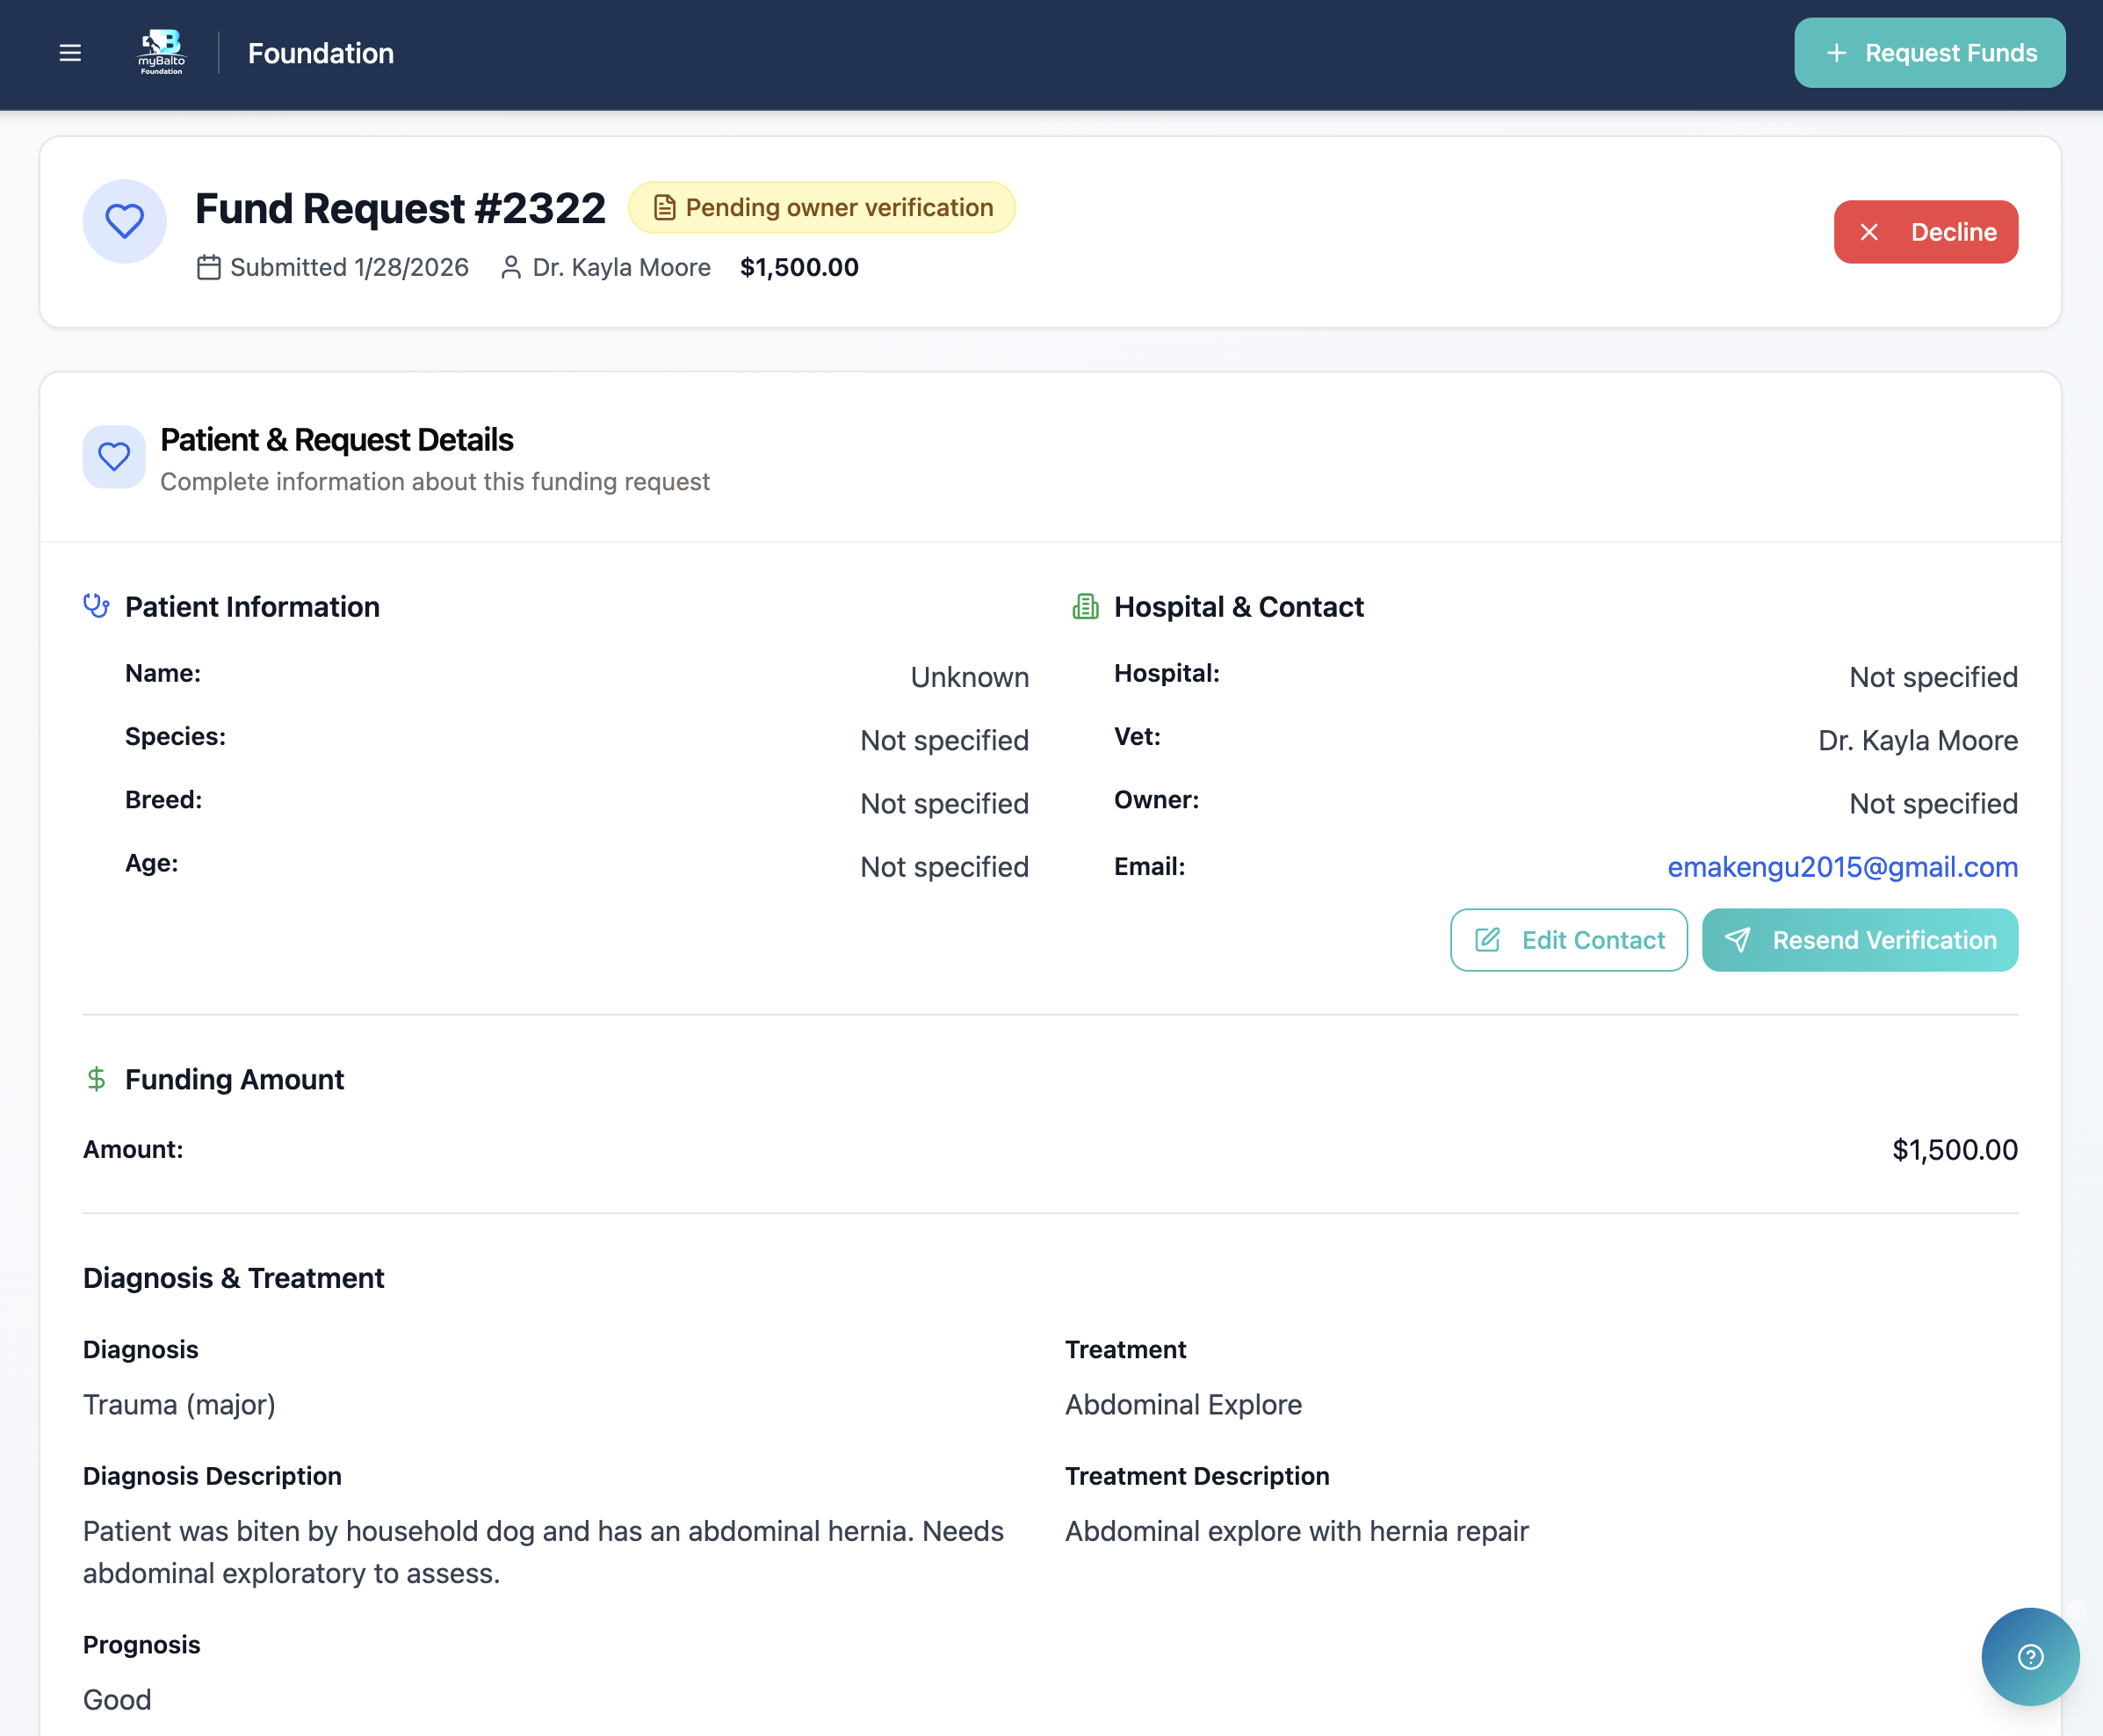The height and width of the screenshot is (1736, 2103).
Task: Click the Vet value 'Dr. Kayla Moore'
Action: click(1917, 740)
